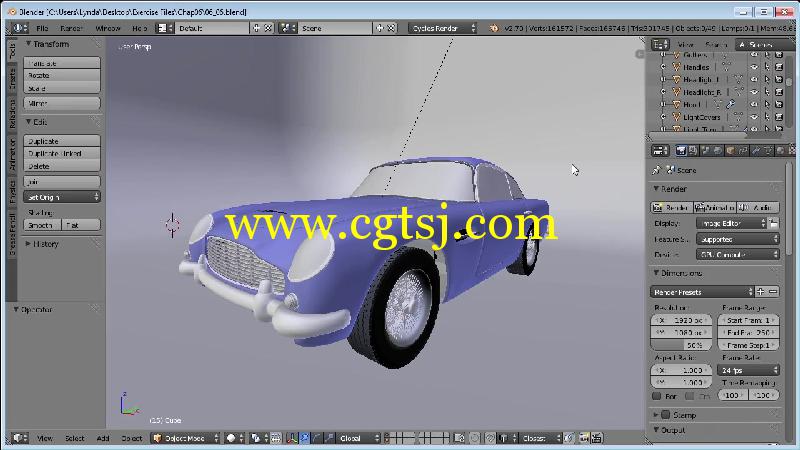Open the Display Image Editor dropdown
Screen dimensions: 800x450
[x=732, y=223]
